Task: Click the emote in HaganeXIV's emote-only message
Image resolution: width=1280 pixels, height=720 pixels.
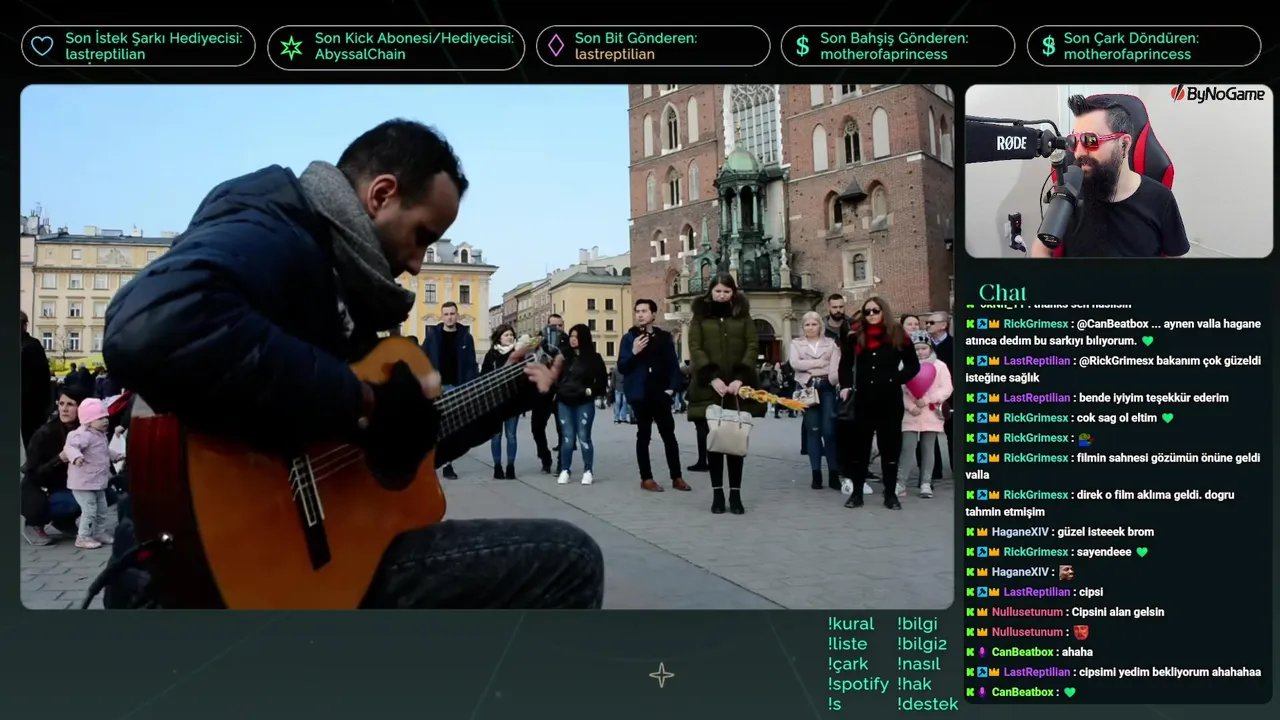Action: (x=1066, y=572)
